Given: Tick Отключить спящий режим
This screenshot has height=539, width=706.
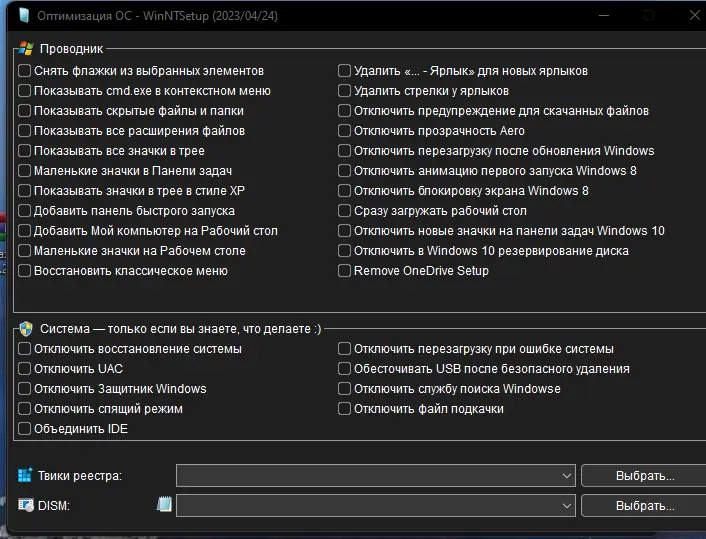Looking at the screenshot, I should coord(24,409).
